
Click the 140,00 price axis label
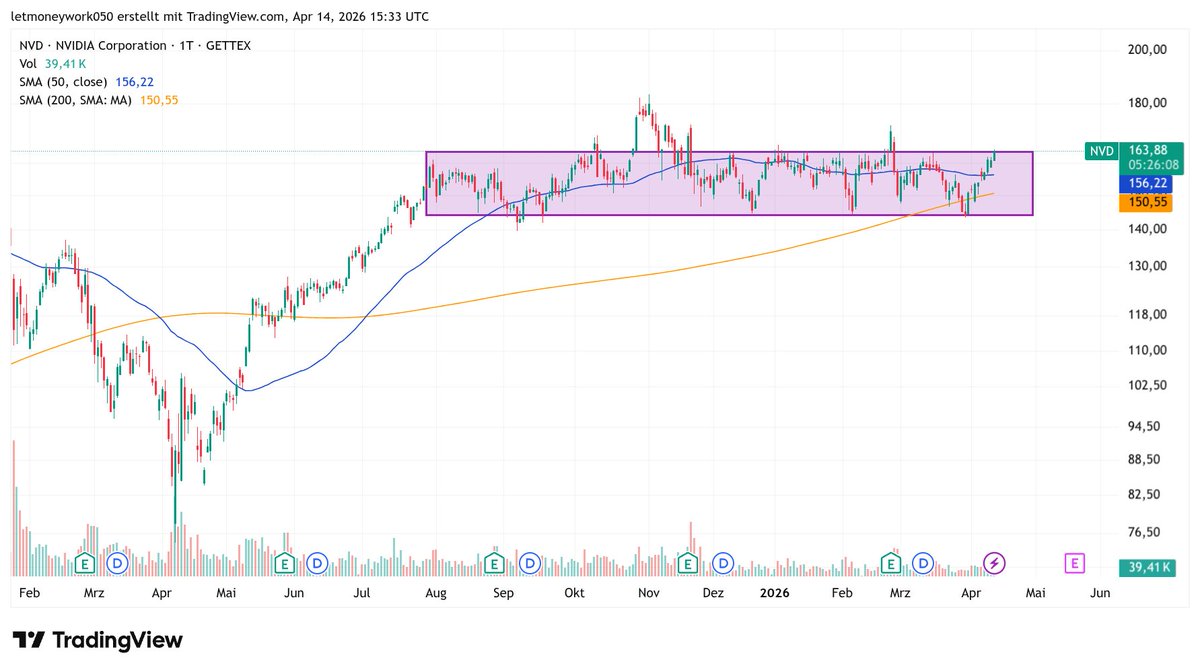click(1147, 229)
